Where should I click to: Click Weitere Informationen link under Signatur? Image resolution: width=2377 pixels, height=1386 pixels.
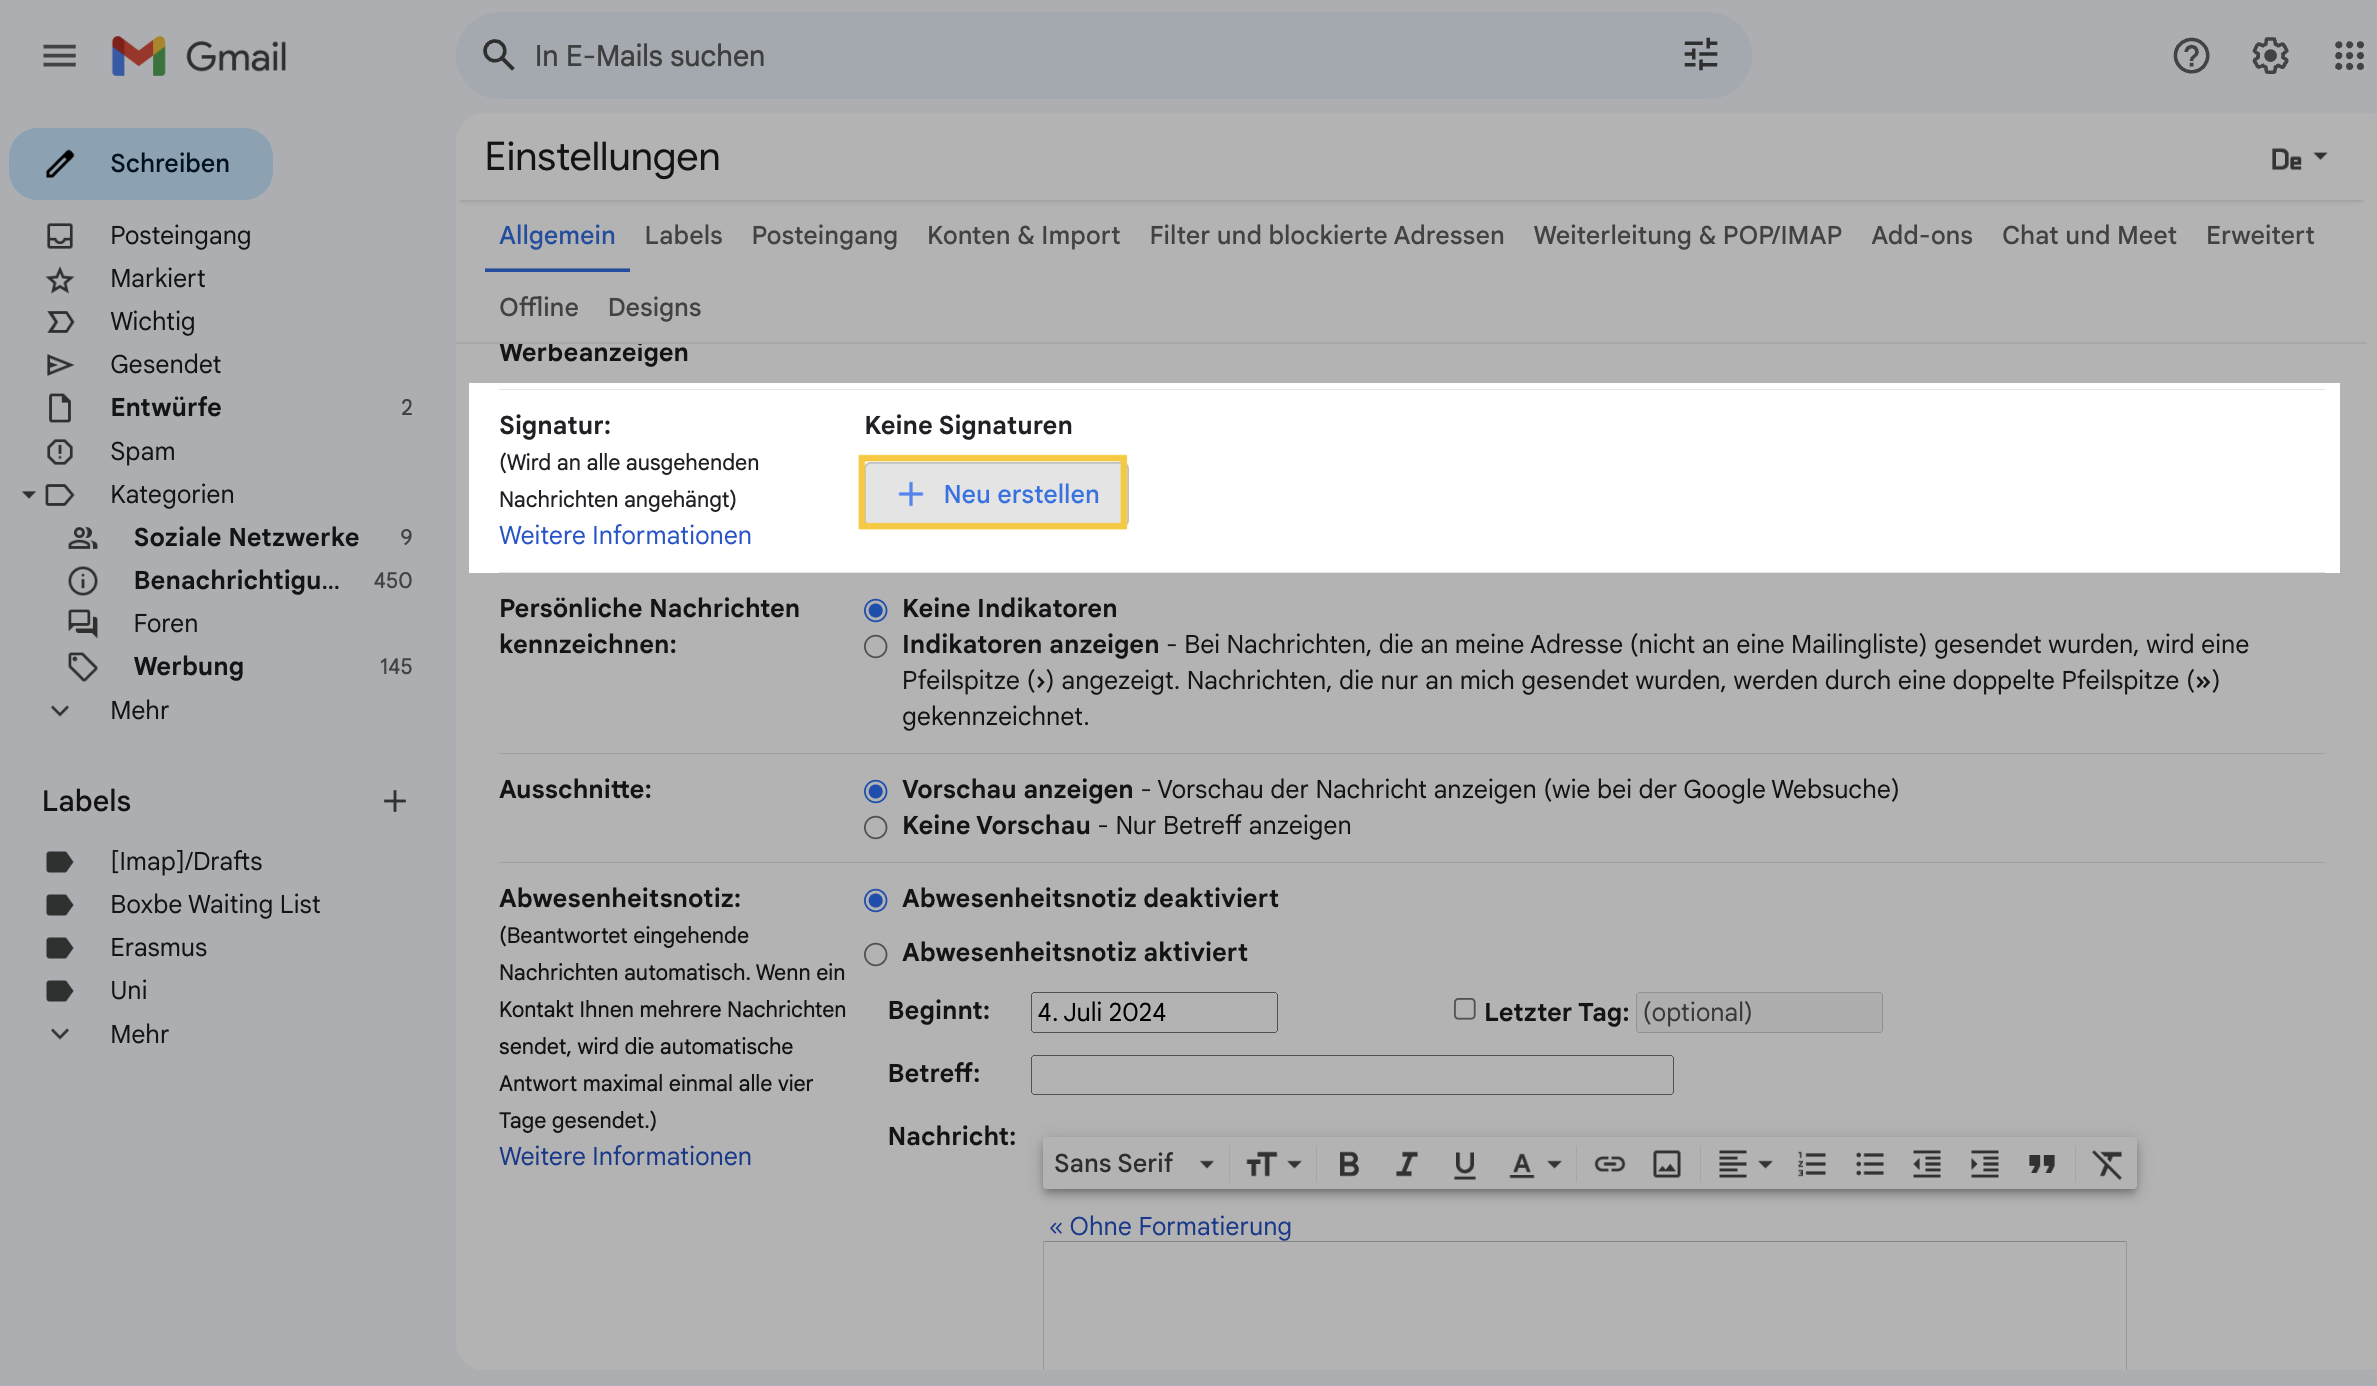625,533
